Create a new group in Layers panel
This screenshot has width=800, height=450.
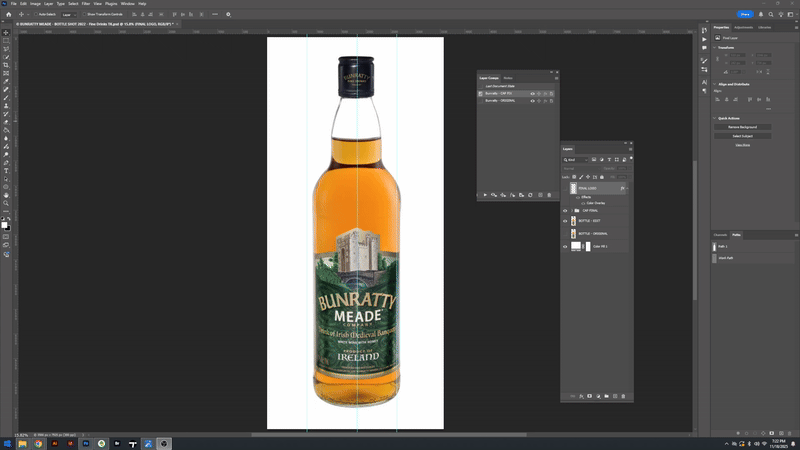[x=606, y=396]
